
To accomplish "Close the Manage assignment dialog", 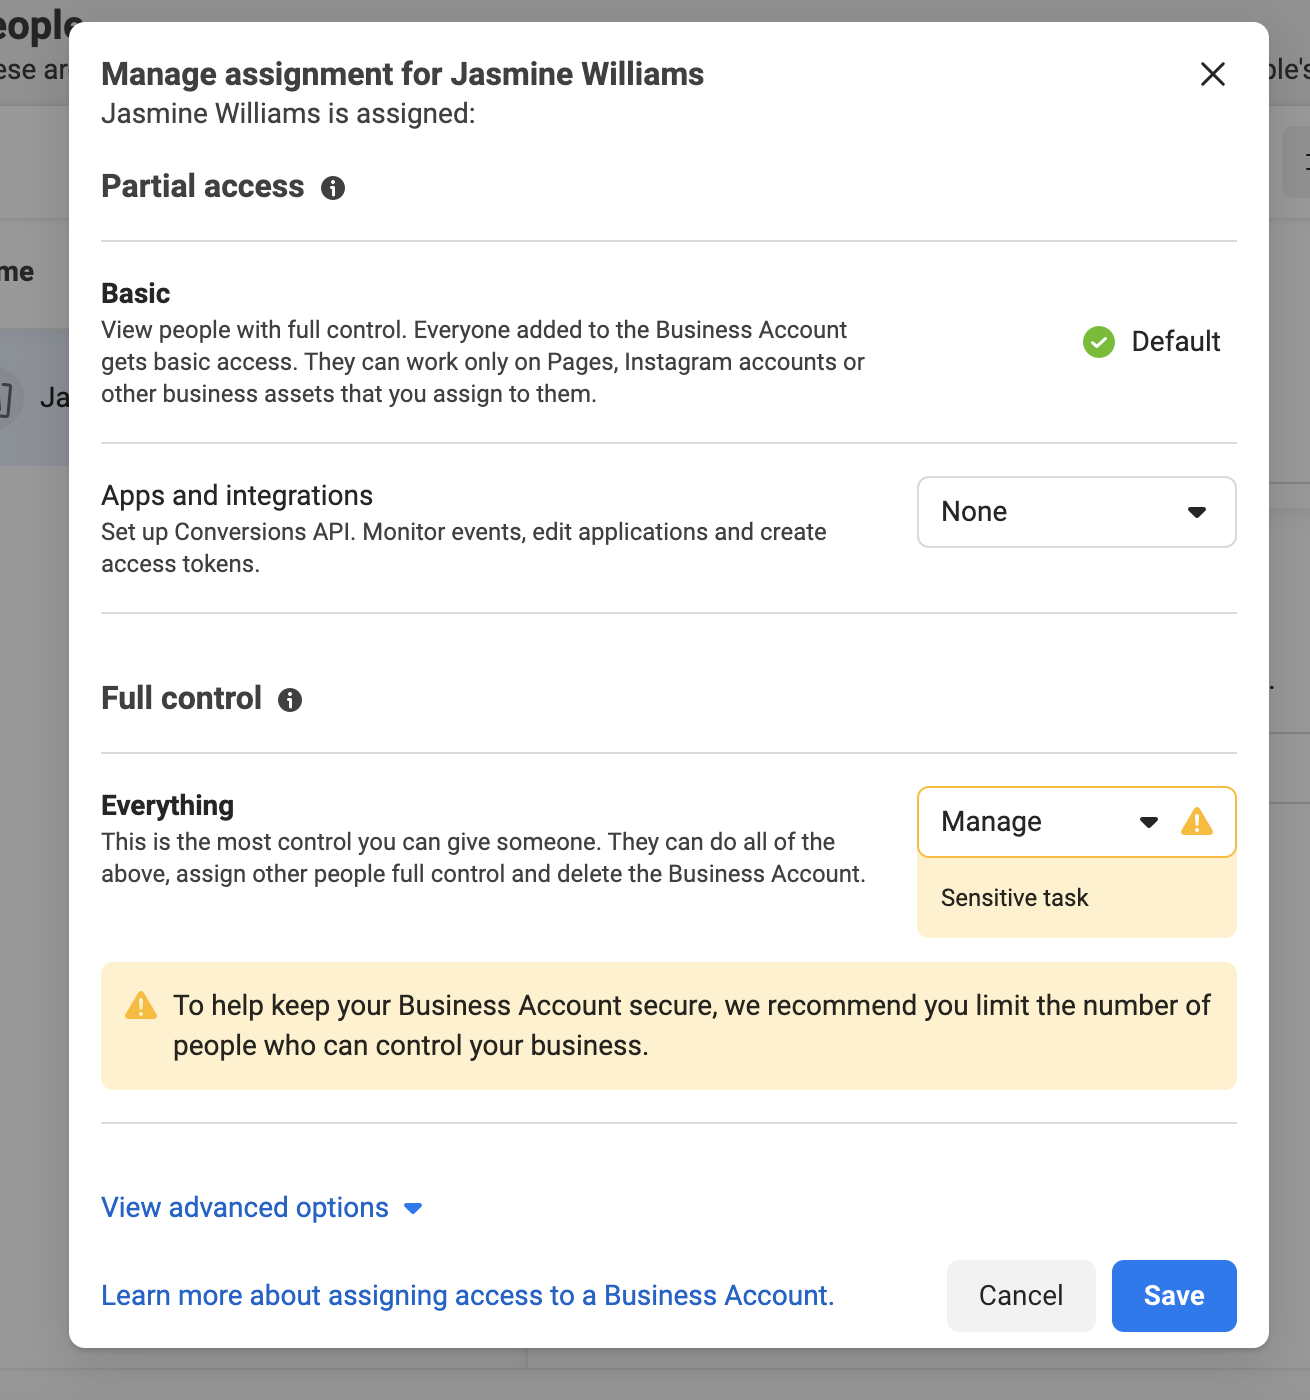I will click(x=1212, y=74).
